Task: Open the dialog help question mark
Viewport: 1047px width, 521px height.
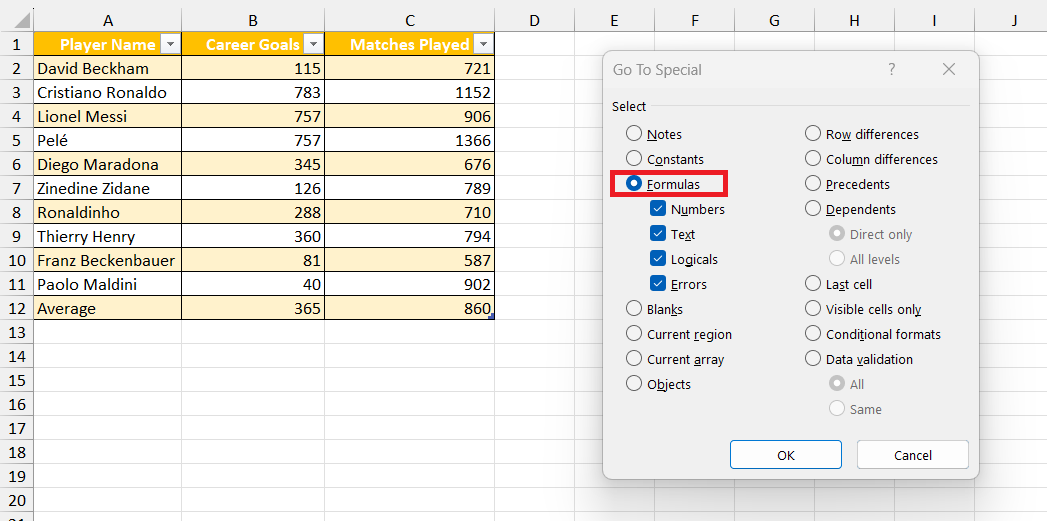Action: 891,69
